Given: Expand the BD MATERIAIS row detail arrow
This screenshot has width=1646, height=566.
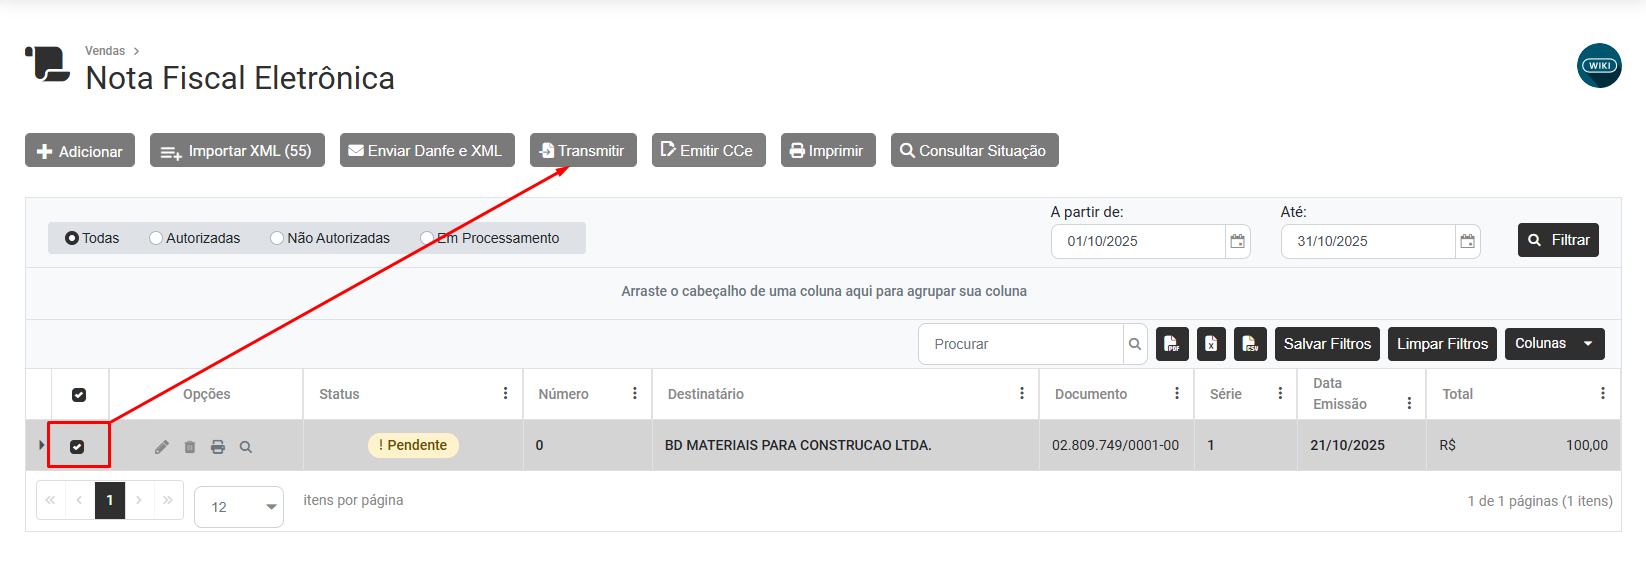Looking at the screenshot, I should click(41, 445).
